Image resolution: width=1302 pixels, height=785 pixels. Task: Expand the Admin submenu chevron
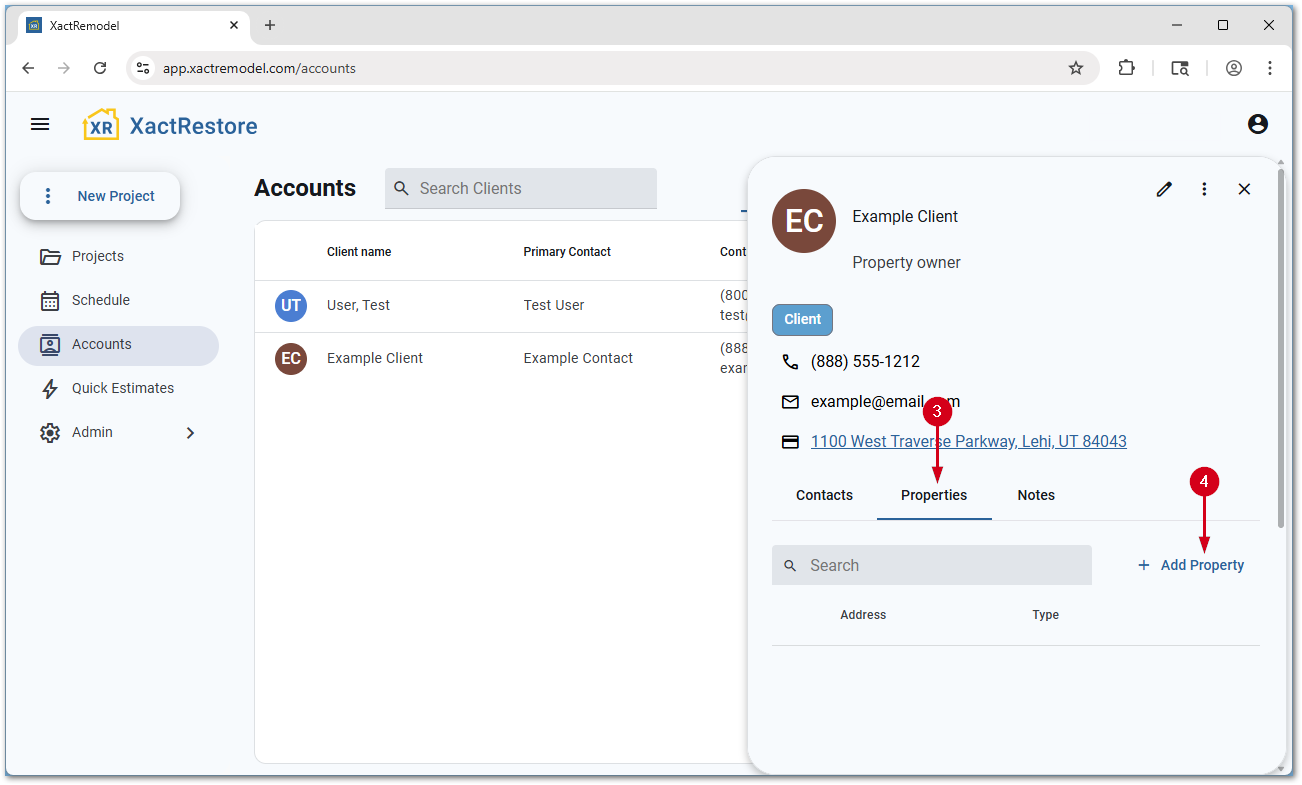[x=190, y=433]
